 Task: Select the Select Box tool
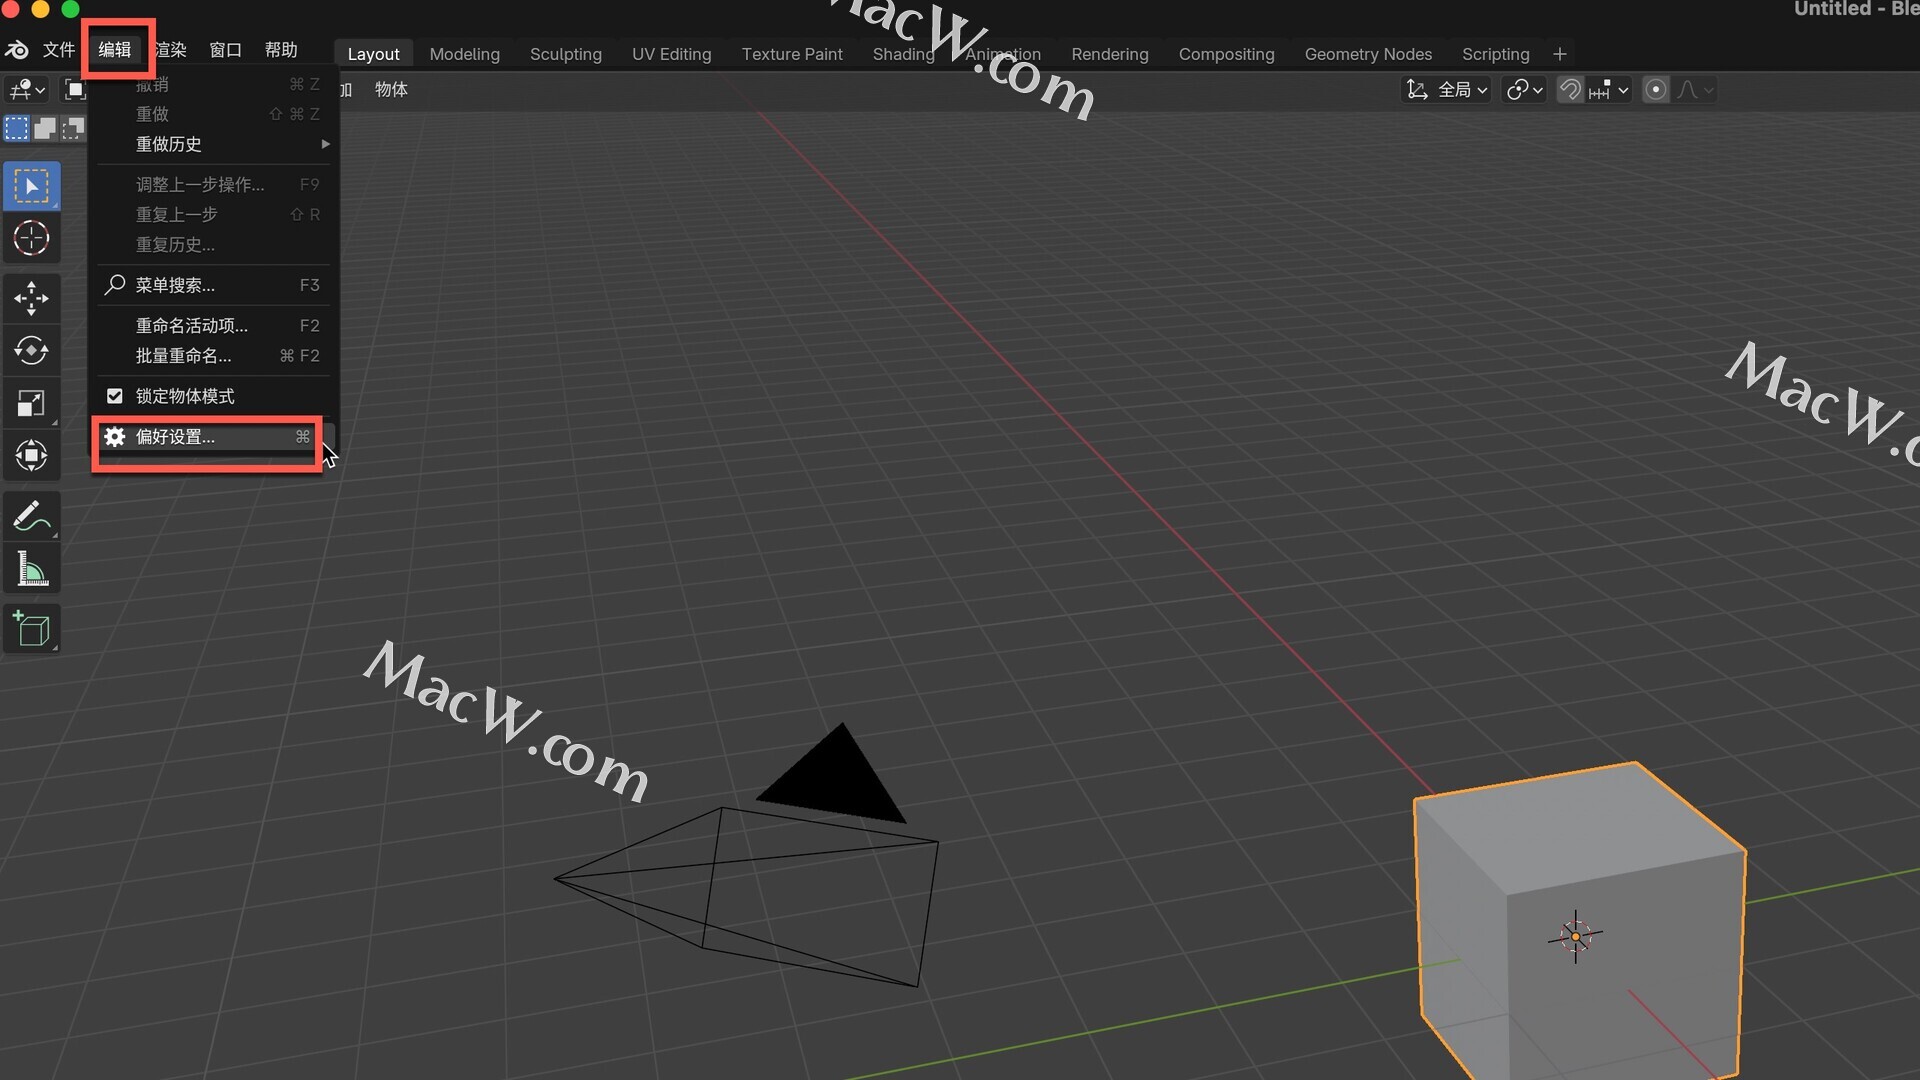coord(31,186)
